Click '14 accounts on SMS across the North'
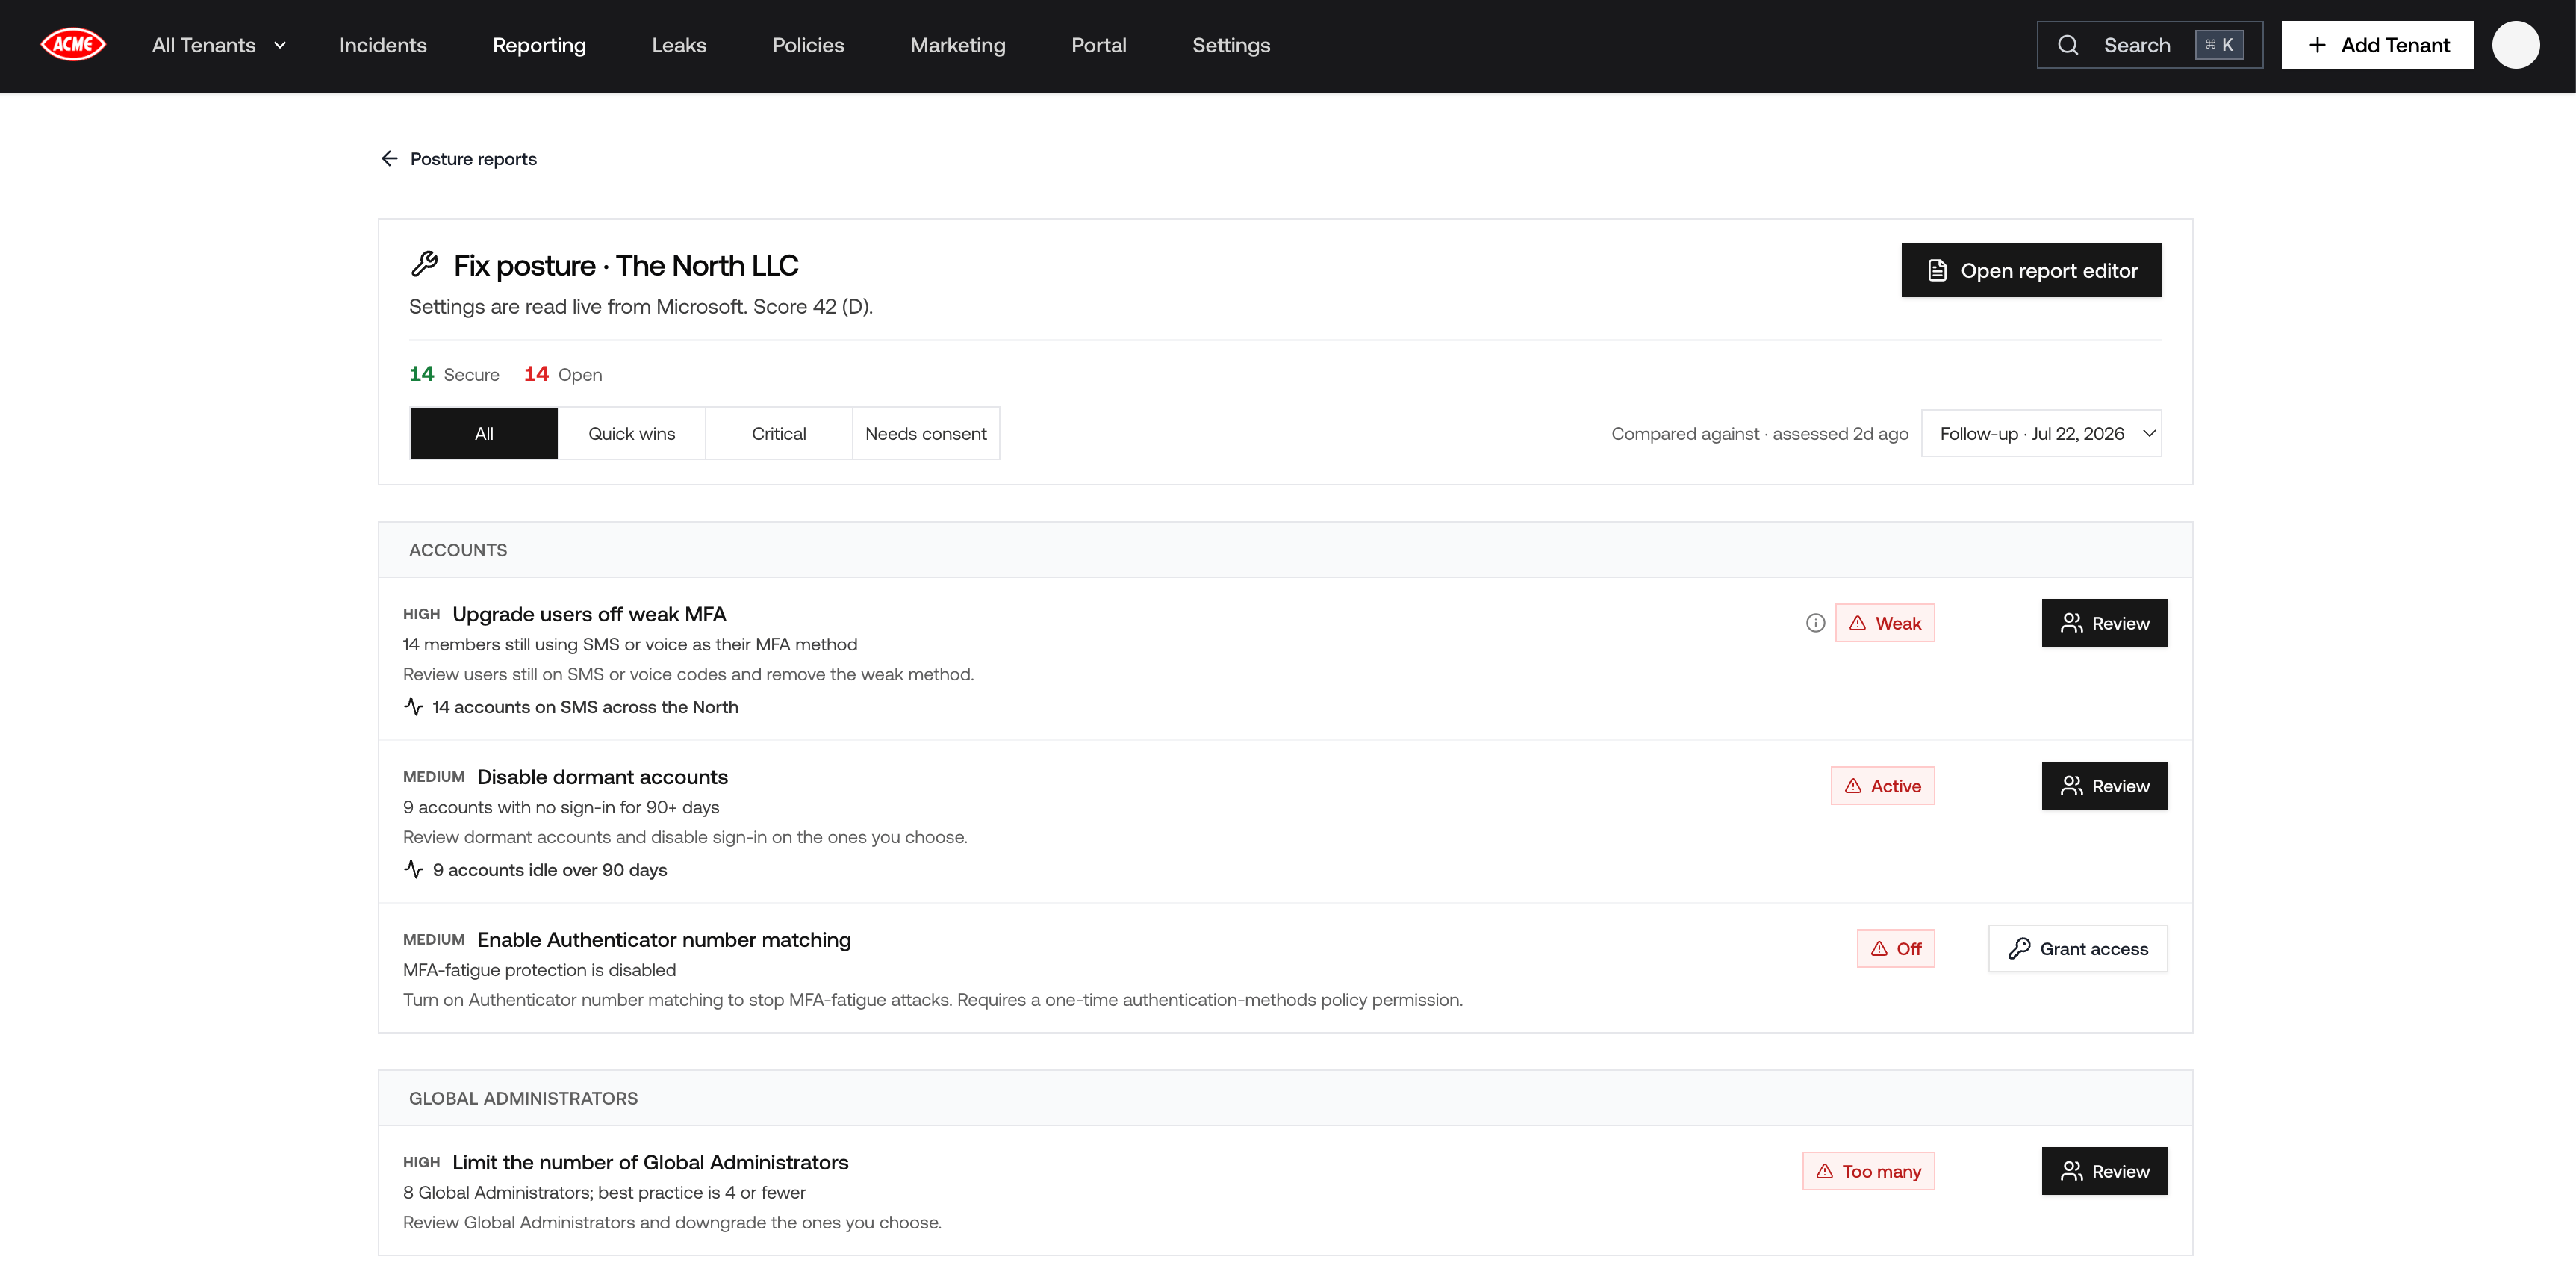The width and height of the screenshot is (2576, 1286). [x=585, y=707]
